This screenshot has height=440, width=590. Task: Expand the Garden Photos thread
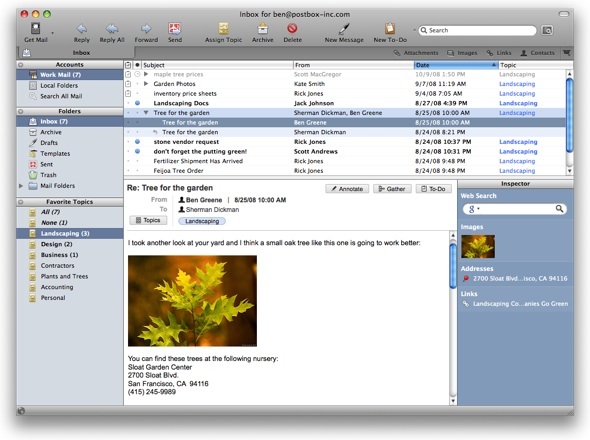coord(146,84)
